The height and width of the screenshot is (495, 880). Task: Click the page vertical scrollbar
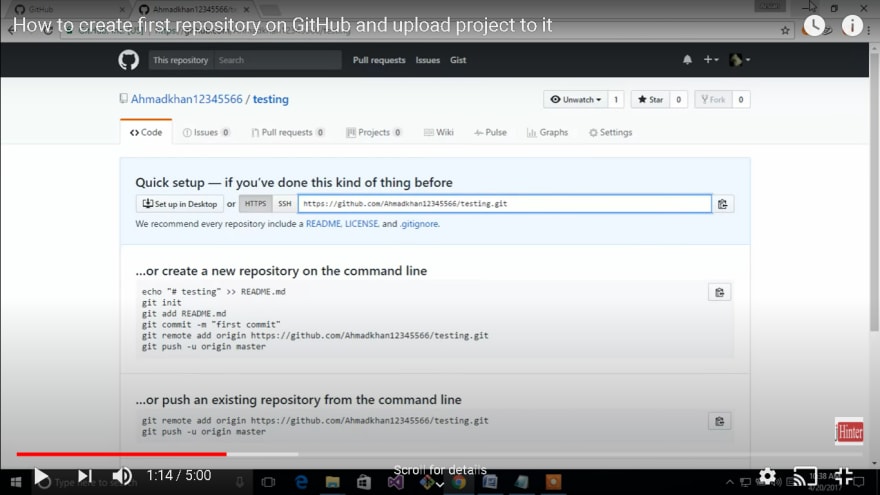[x=874, y=191]
